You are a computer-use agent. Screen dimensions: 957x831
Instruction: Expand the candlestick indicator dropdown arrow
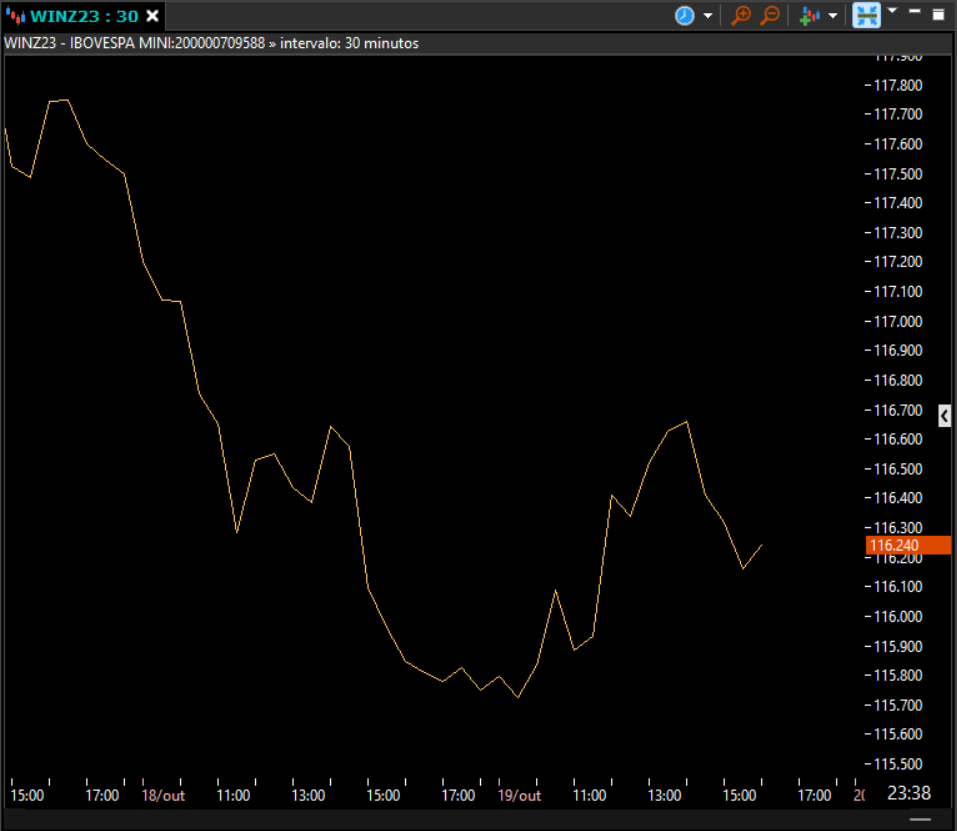(833, 16)
